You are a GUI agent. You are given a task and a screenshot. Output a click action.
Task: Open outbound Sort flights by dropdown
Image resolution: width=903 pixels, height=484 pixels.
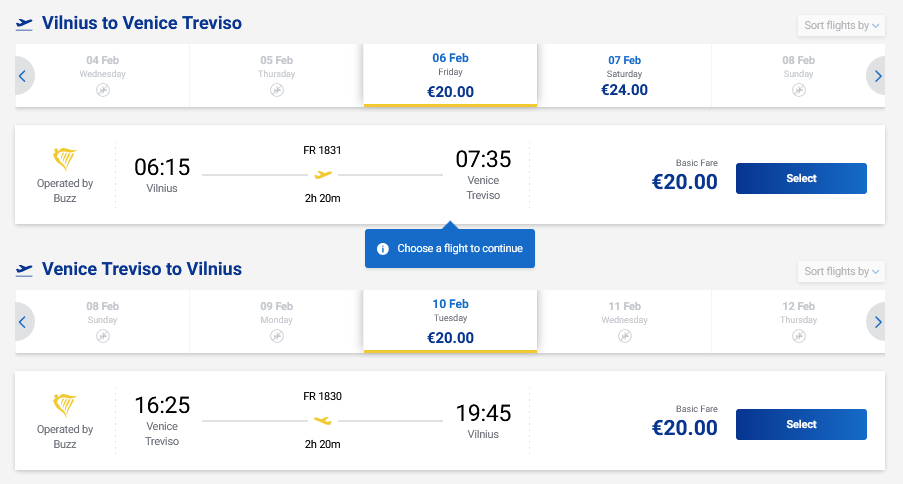841,25
